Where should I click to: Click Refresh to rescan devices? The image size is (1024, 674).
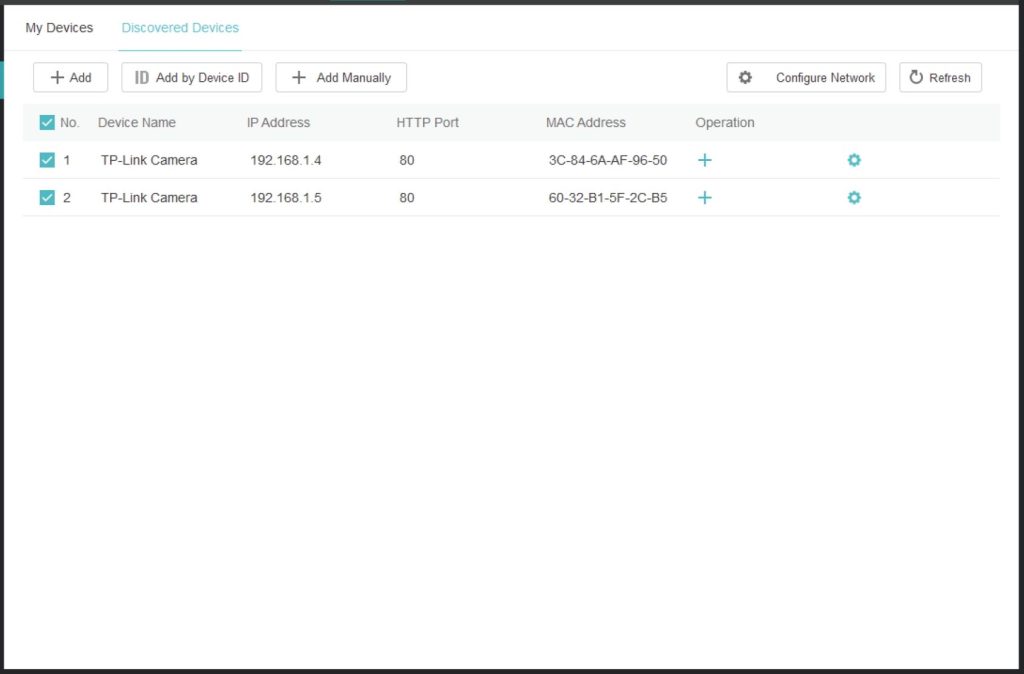click(940, 77)
